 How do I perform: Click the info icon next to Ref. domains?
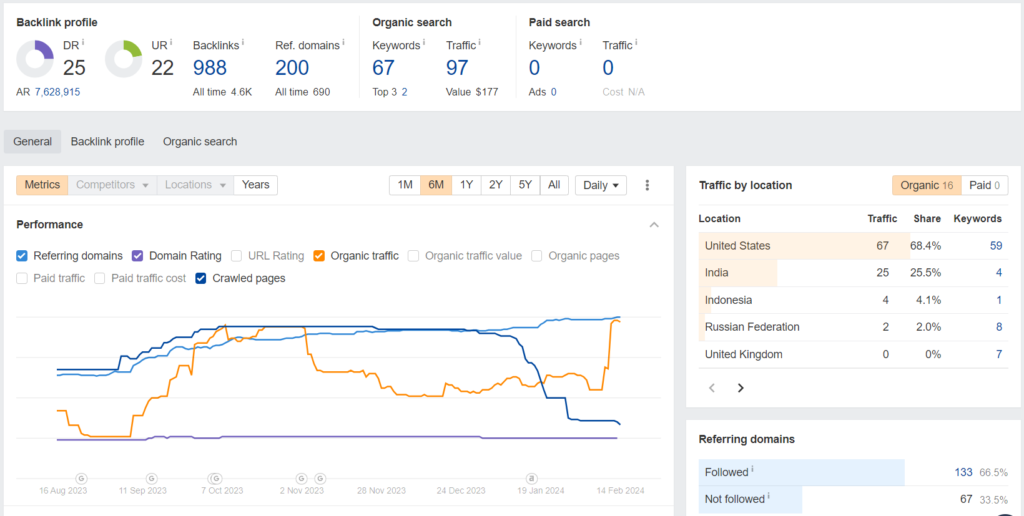pos(343,42)
